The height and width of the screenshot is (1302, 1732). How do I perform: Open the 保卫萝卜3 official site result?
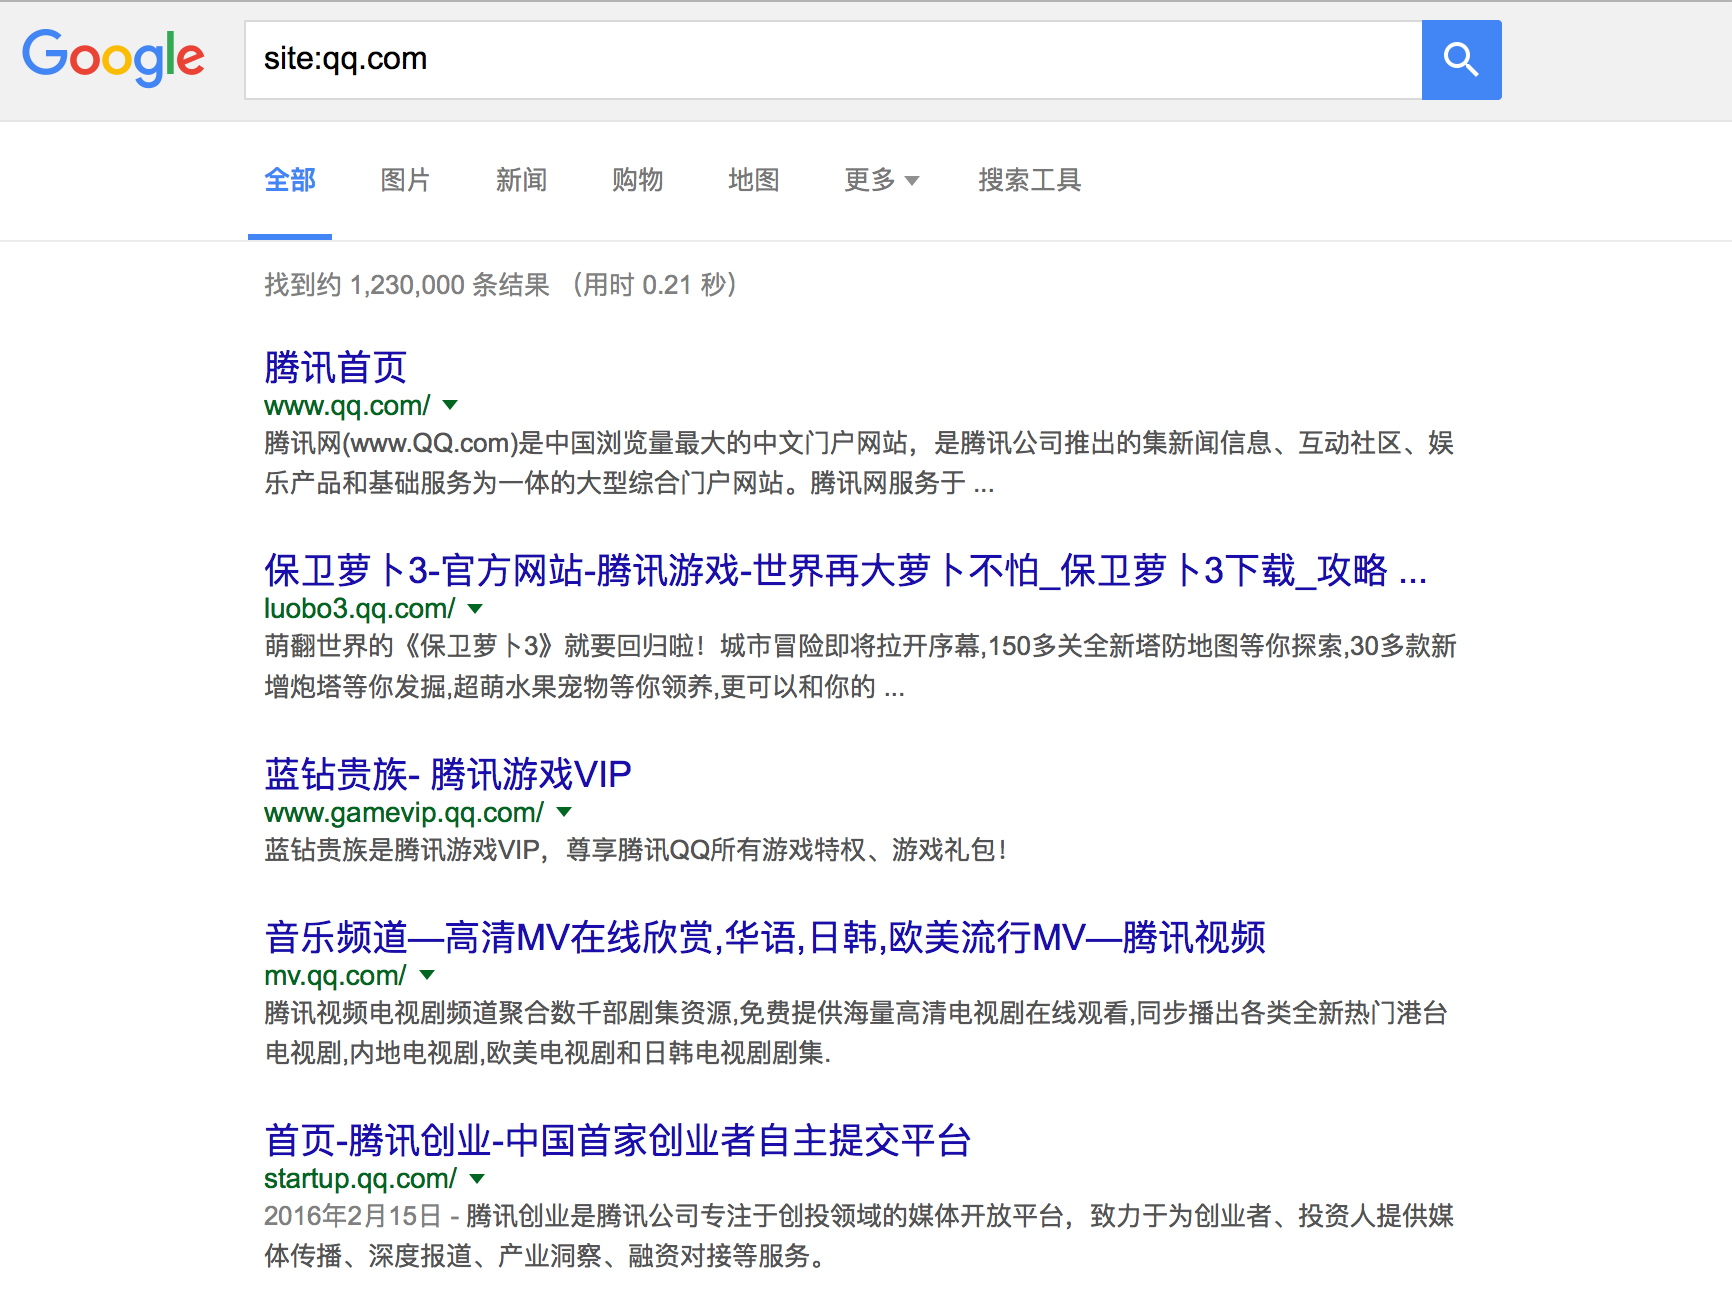click(x=845, y=570)
